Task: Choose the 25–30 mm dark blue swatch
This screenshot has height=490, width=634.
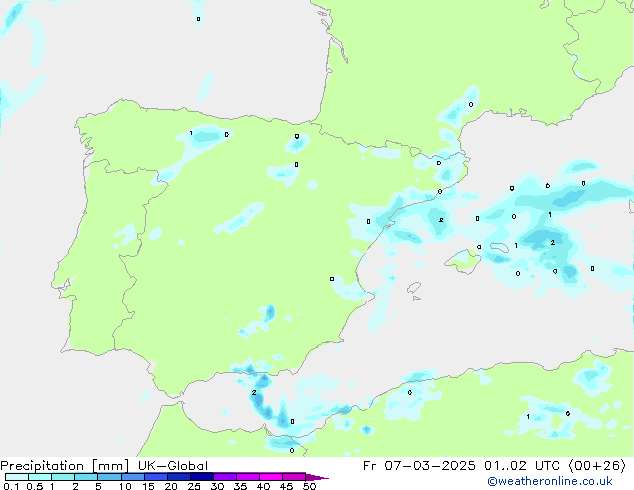Action: (201, 477)
